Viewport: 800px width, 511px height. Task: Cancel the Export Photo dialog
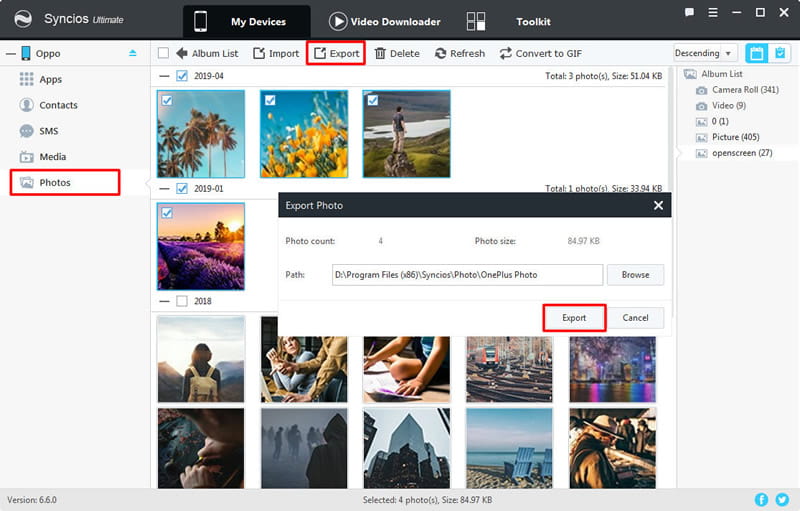635,318
